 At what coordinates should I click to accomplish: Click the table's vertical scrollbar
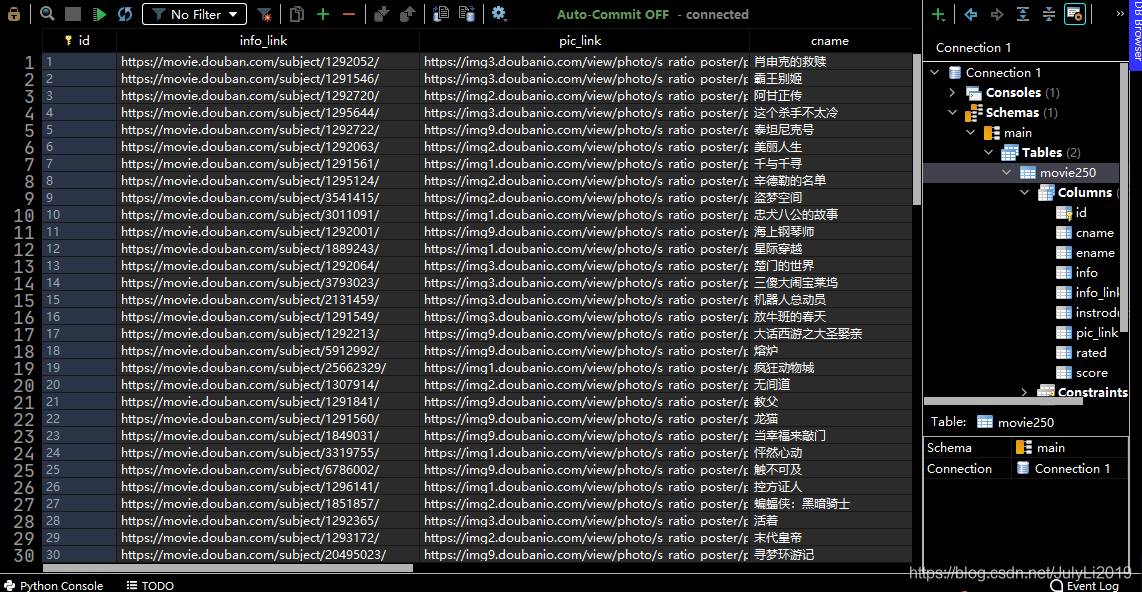[917, 130]
